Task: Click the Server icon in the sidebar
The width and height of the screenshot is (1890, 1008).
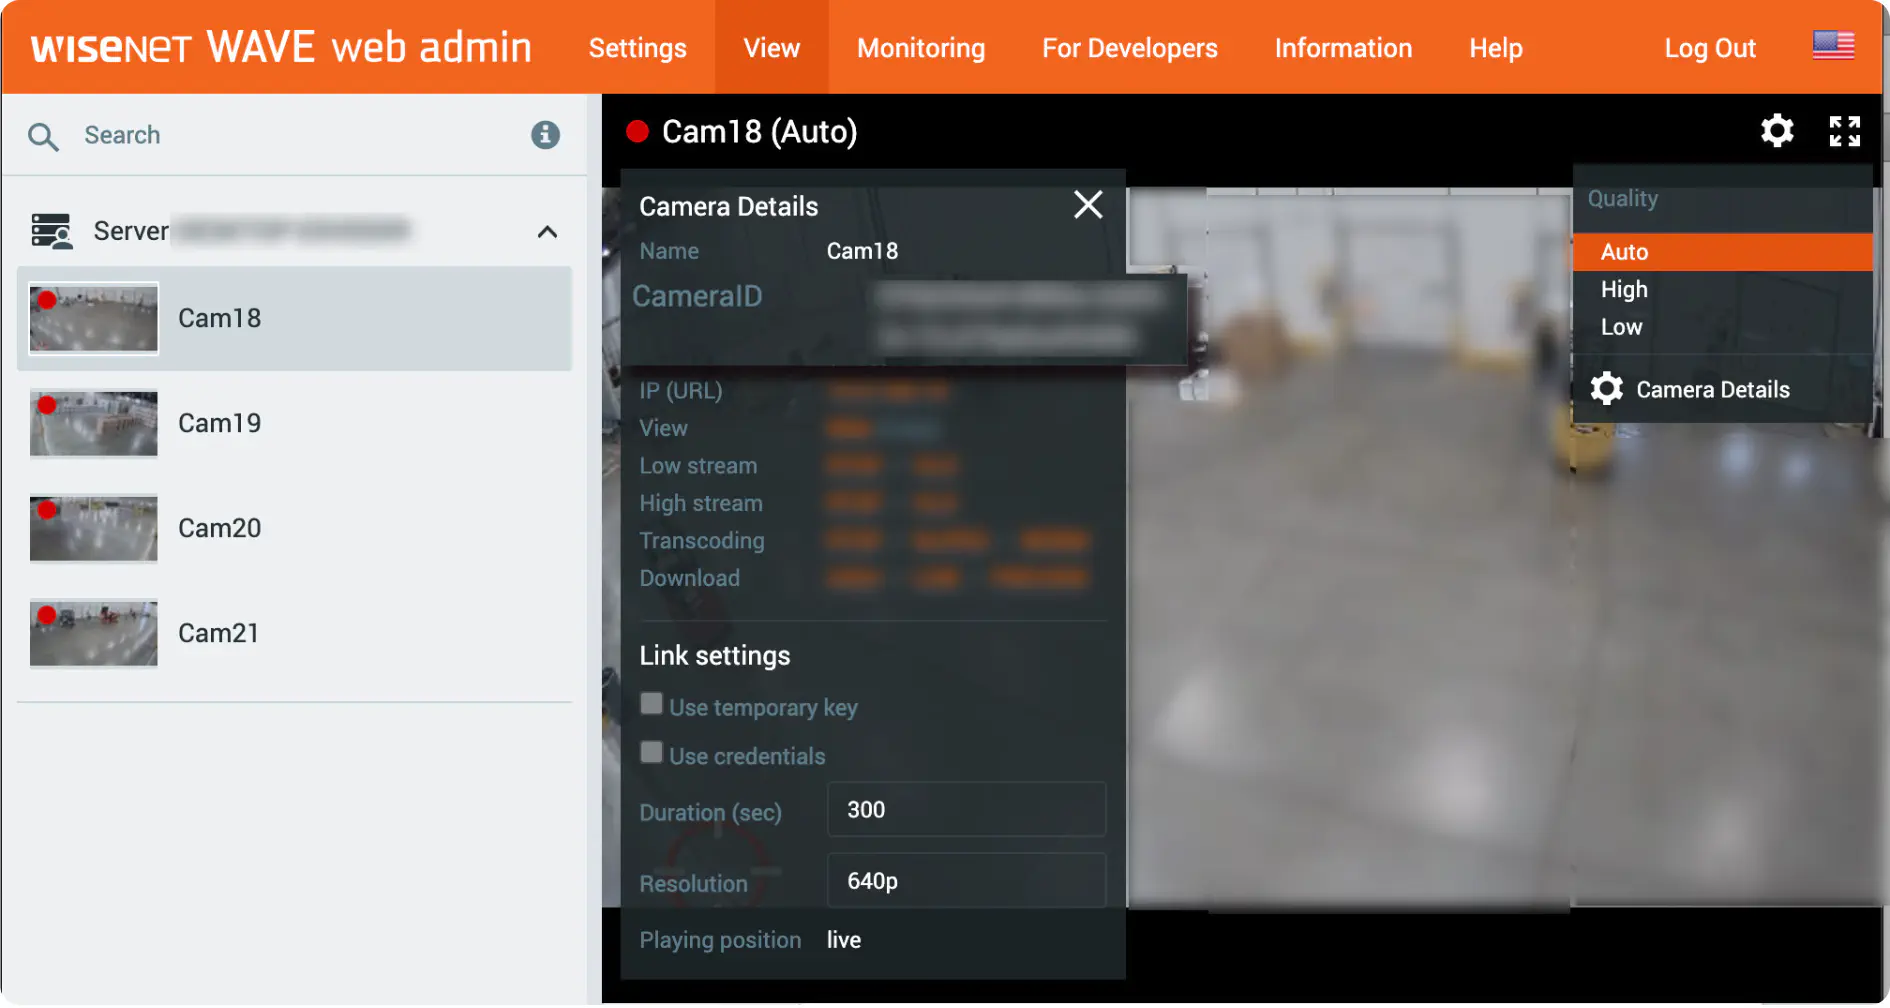Action: click(x=51, y=231)
